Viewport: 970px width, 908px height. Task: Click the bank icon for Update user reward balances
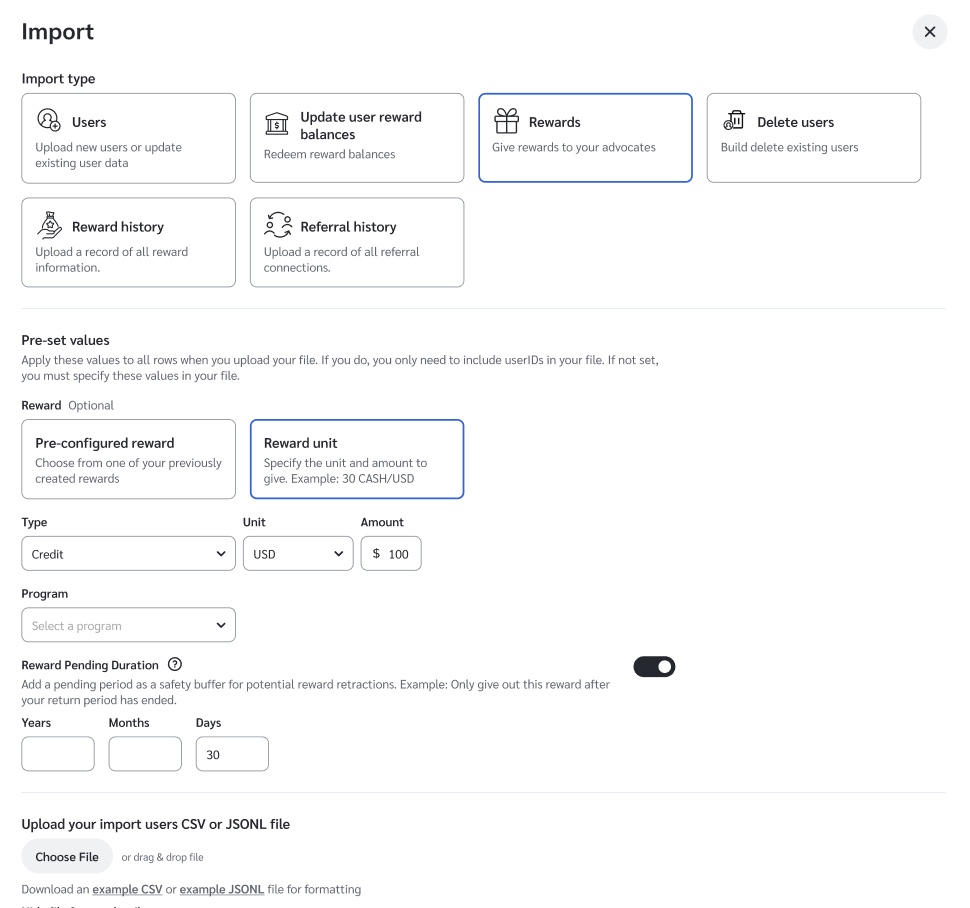277,124
